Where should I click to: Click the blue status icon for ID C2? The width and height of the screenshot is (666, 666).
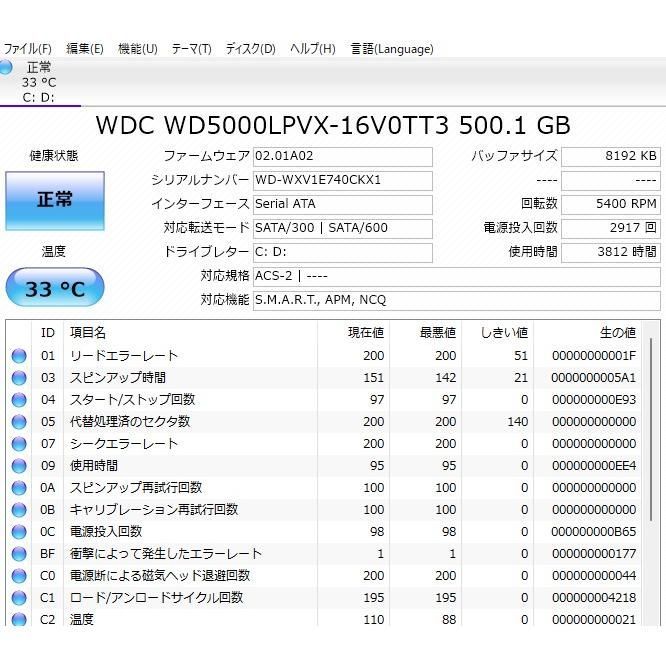[19, 620]
